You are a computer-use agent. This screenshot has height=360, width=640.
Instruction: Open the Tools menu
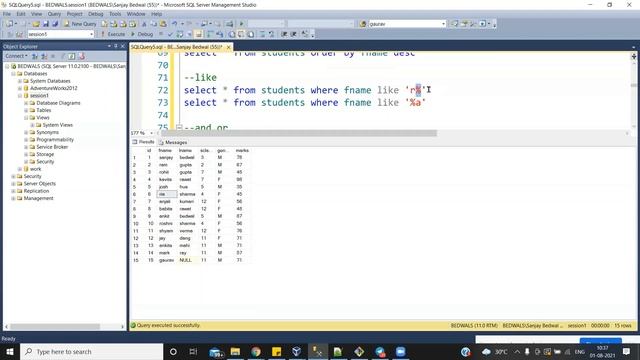click(x=115, y=14)
